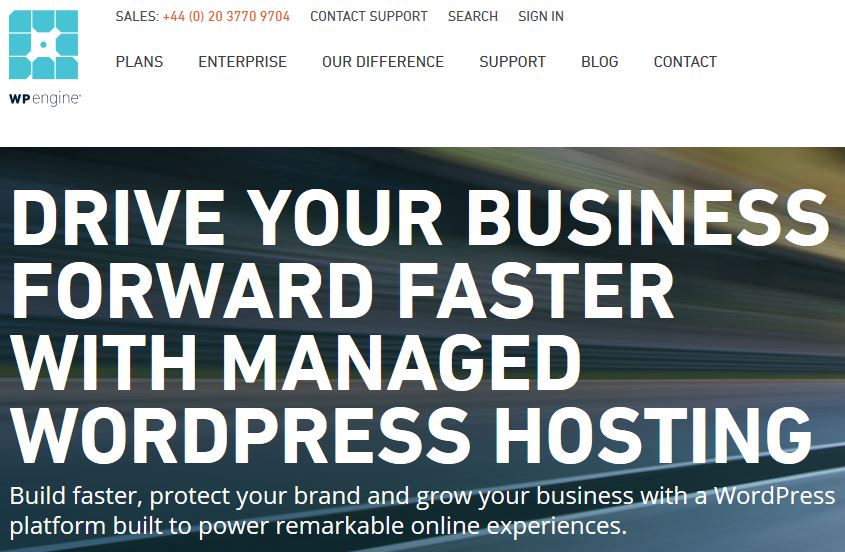Go to Sign In
845x552 pixels.
pos(541,16)
